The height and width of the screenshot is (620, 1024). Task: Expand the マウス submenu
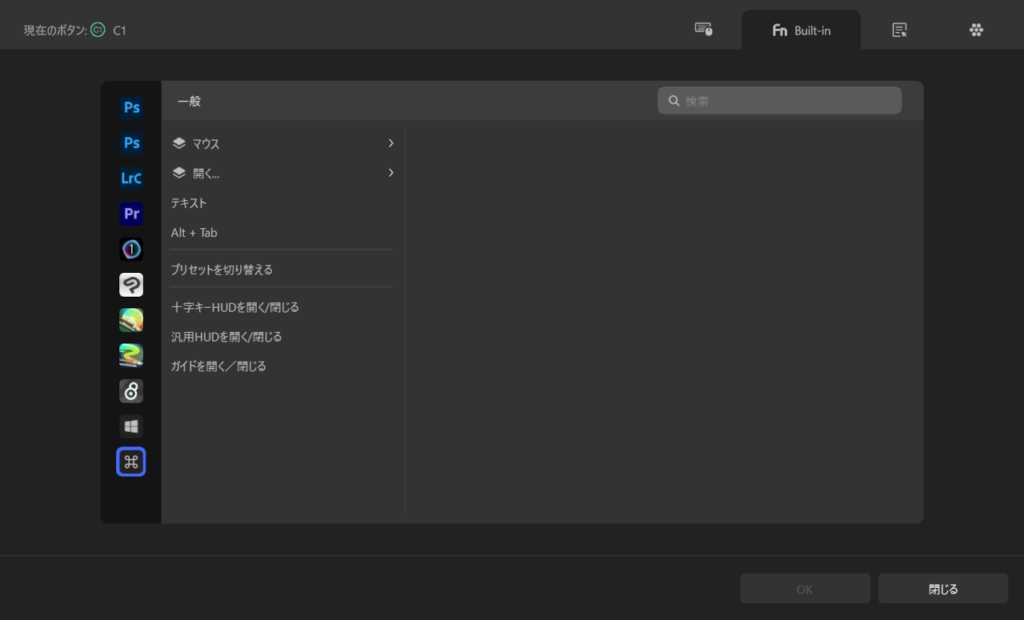[283, 144]
